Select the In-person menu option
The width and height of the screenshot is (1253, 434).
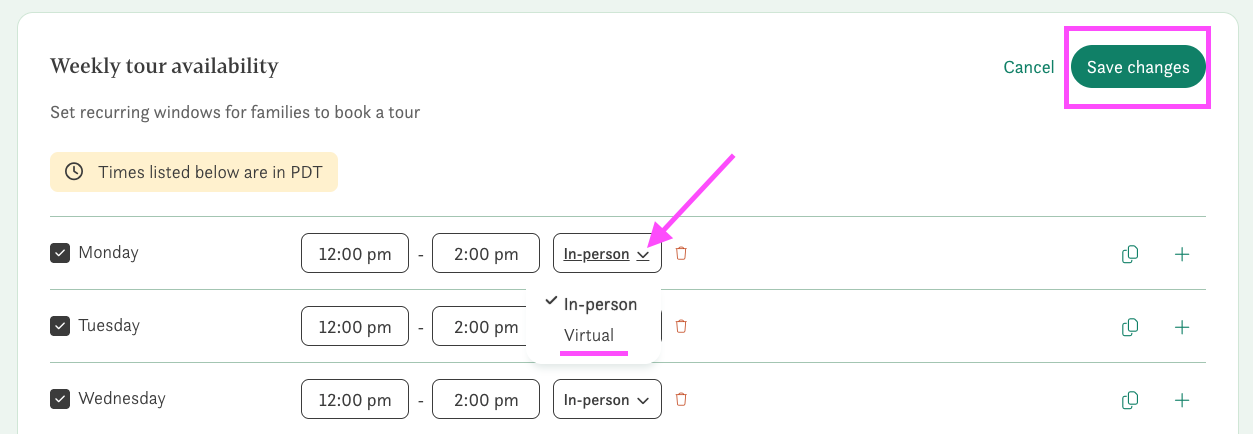(x=600, y=304)
